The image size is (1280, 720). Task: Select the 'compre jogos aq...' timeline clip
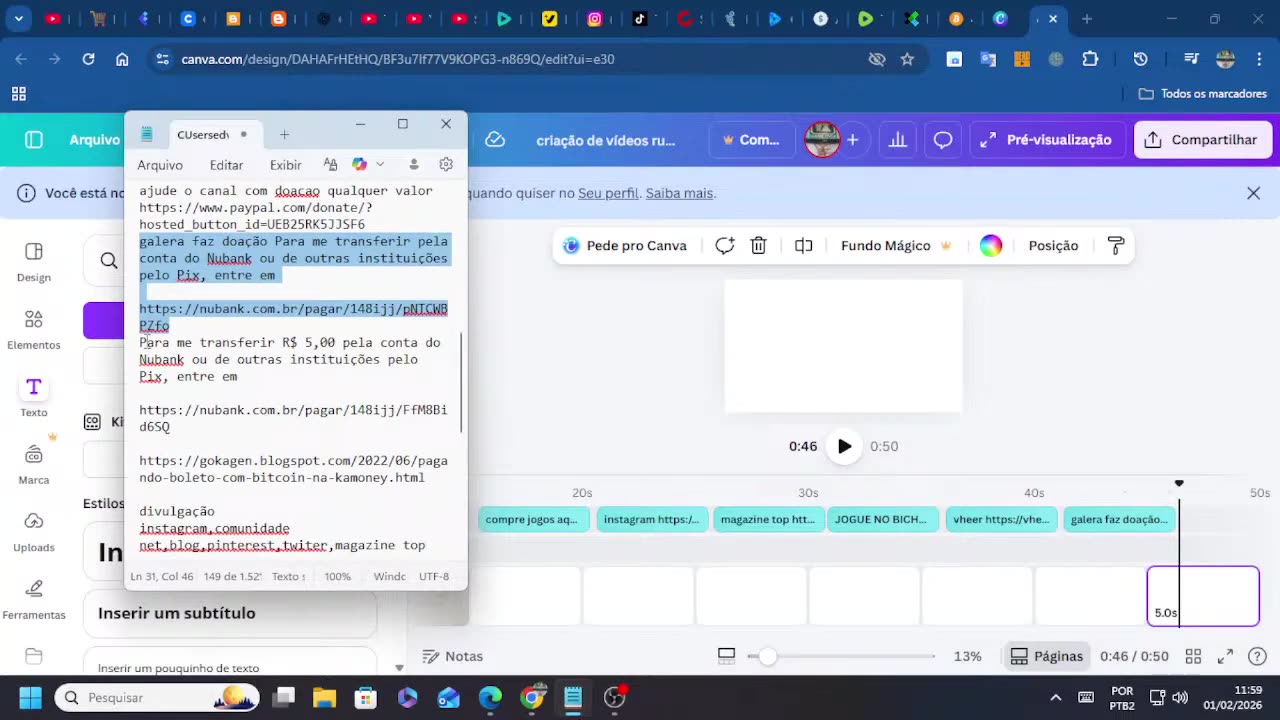pyautogui.click(x=532, y=519)
